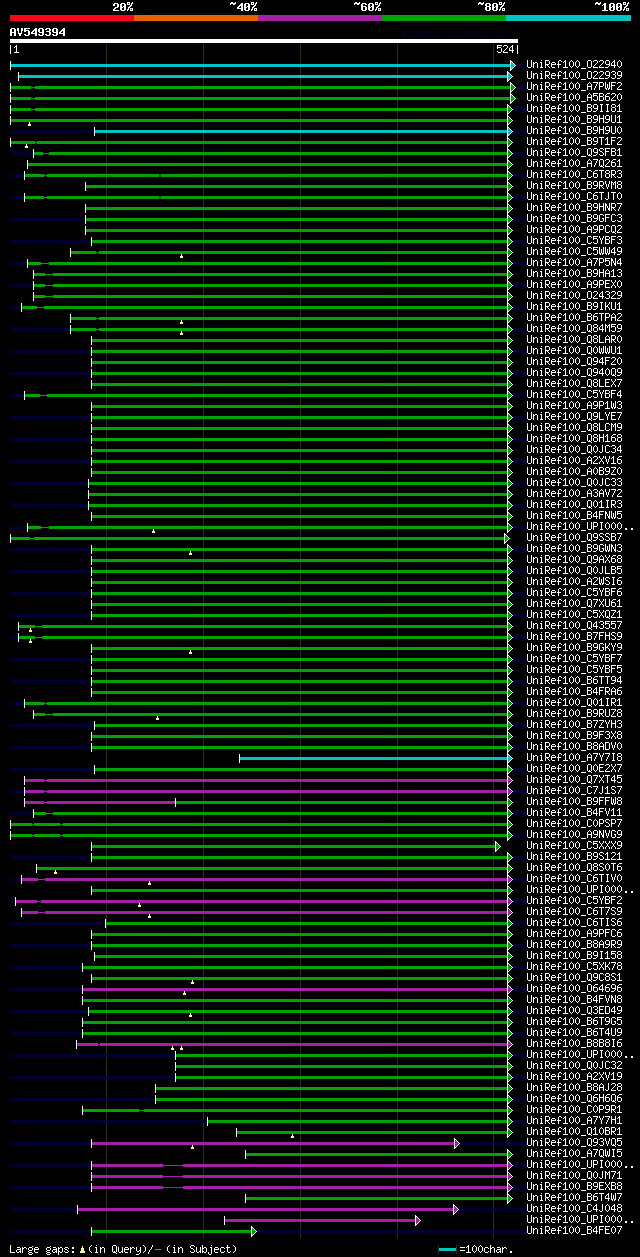The height and width of the screenshot is (1257, 640).
Task: Click the short green bar of B4FE07
Action: tap(174, 1231)
